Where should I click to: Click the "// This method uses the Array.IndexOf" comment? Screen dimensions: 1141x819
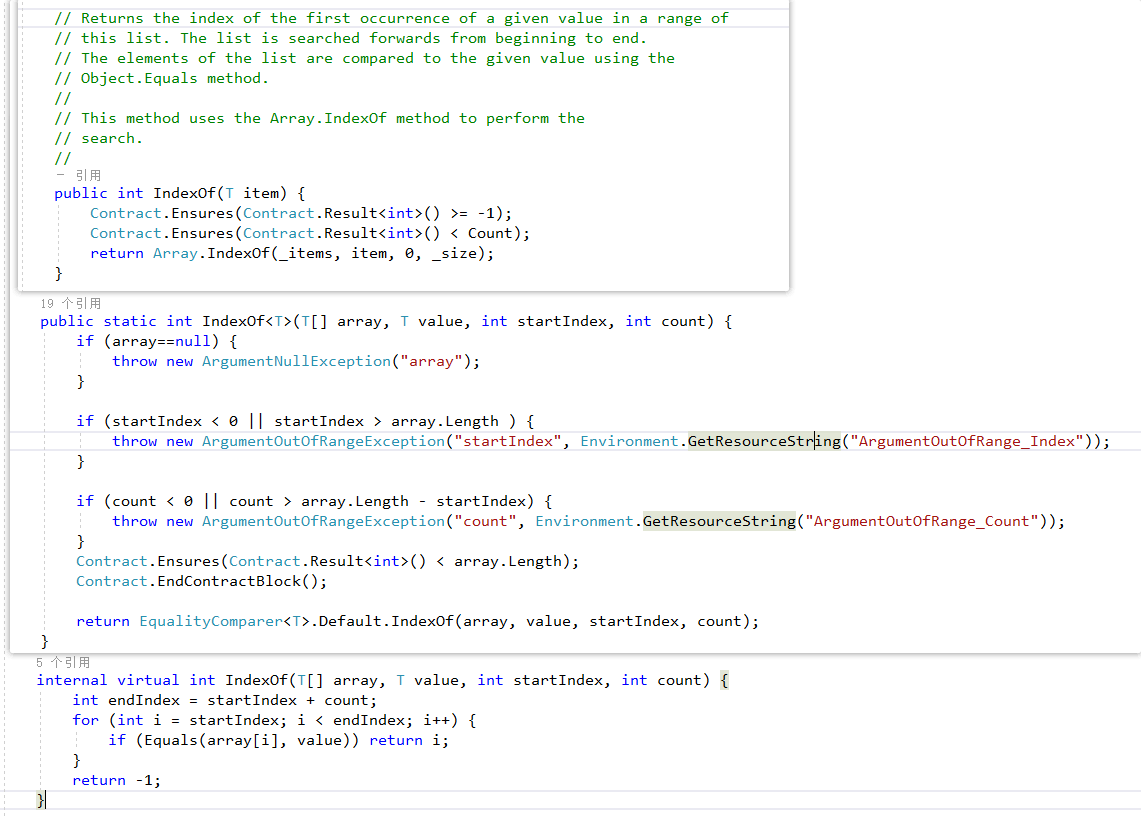(x=319, y=118)
